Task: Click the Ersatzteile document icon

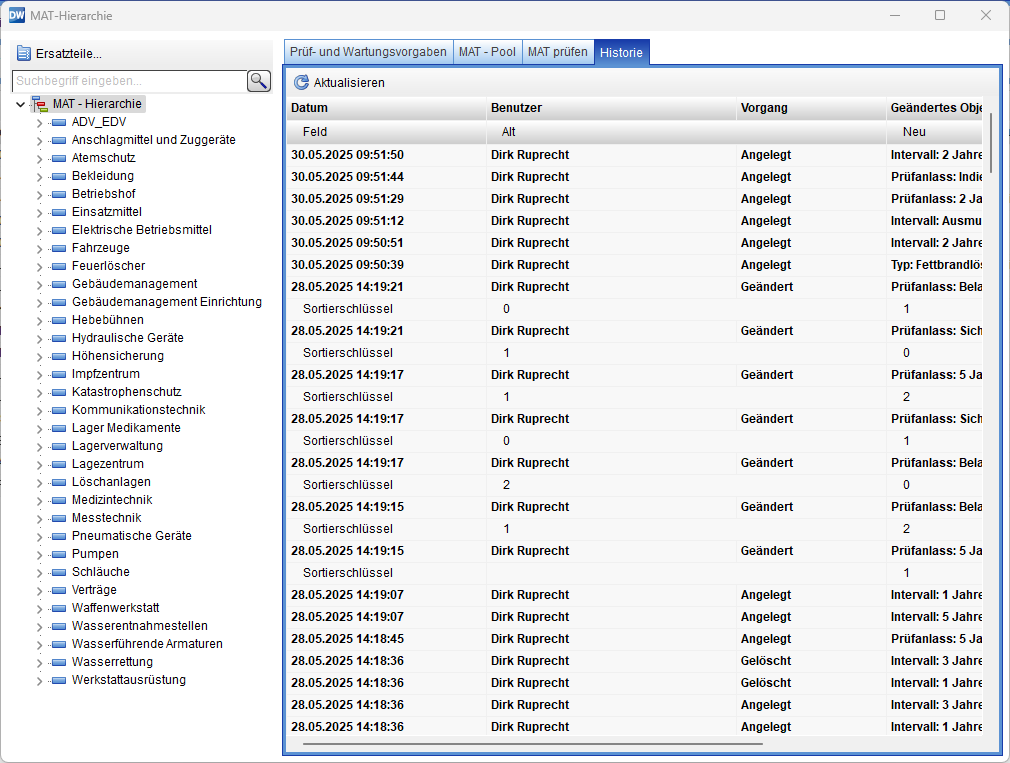Action: coord(24,54)
